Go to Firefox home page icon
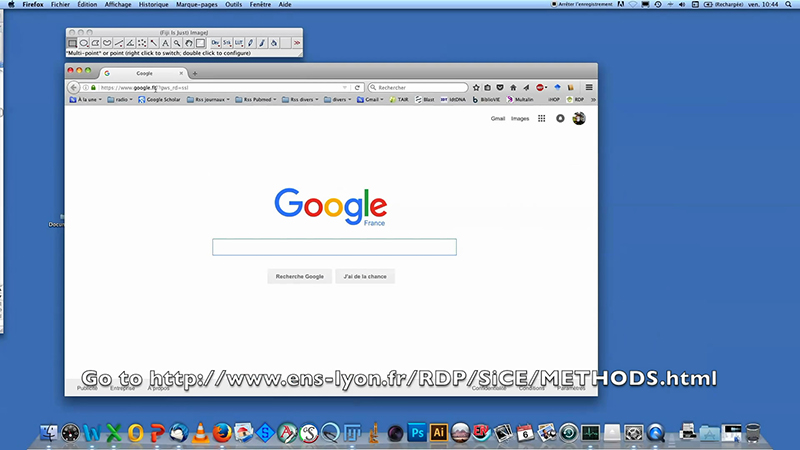This screenshot has width=800, height=450. (x=513, y=88)
